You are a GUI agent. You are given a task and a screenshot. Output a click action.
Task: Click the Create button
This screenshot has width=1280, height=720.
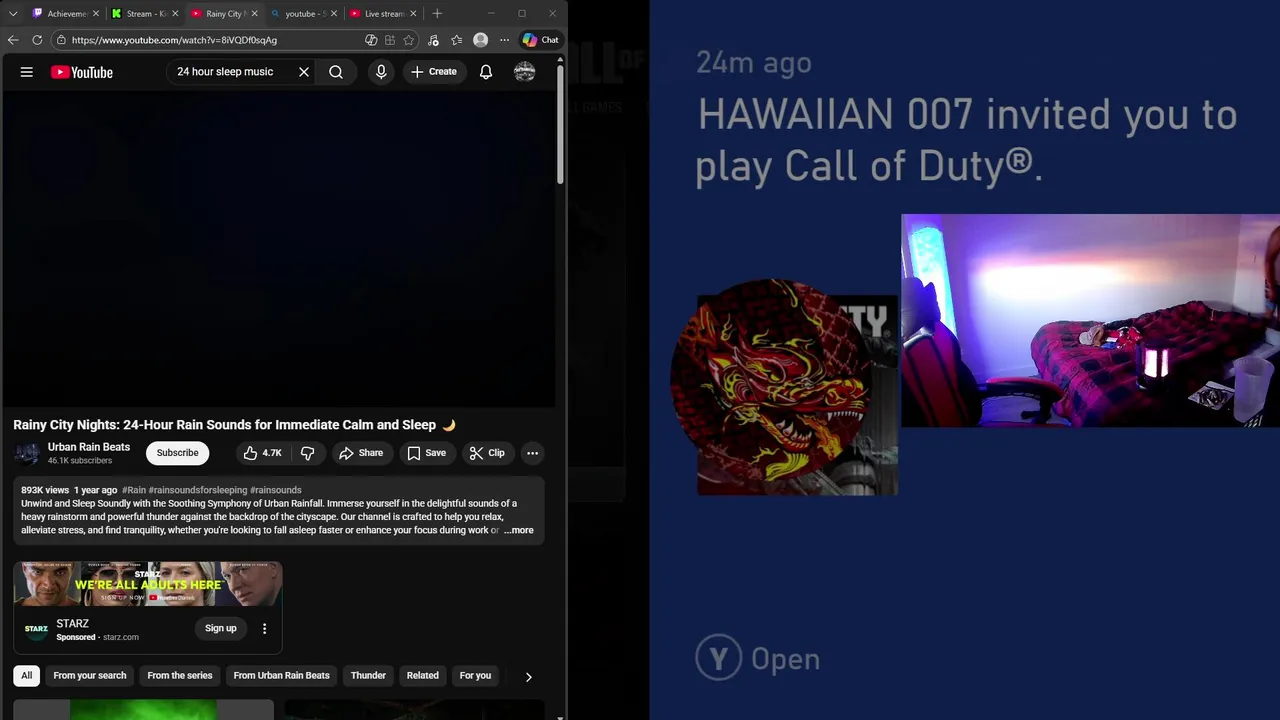(x=433, y=72)
